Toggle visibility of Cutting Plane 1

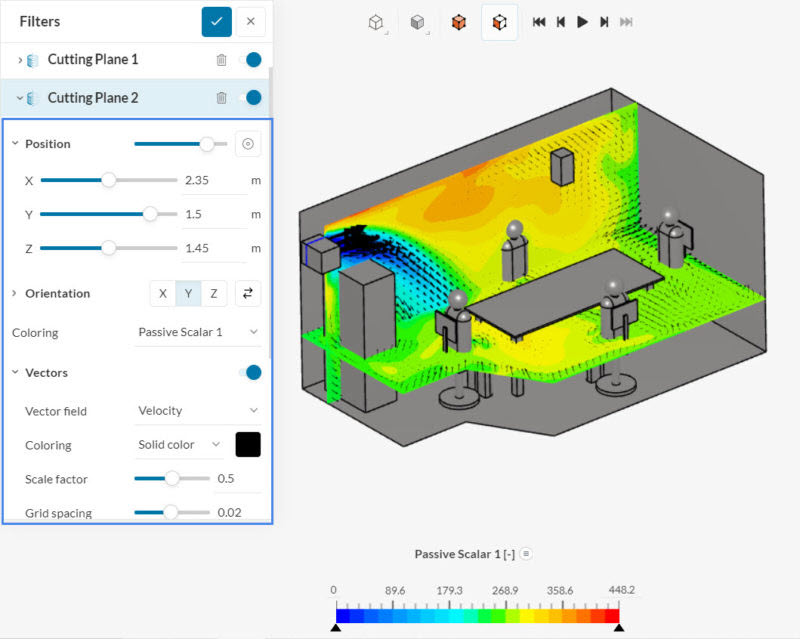253,59
